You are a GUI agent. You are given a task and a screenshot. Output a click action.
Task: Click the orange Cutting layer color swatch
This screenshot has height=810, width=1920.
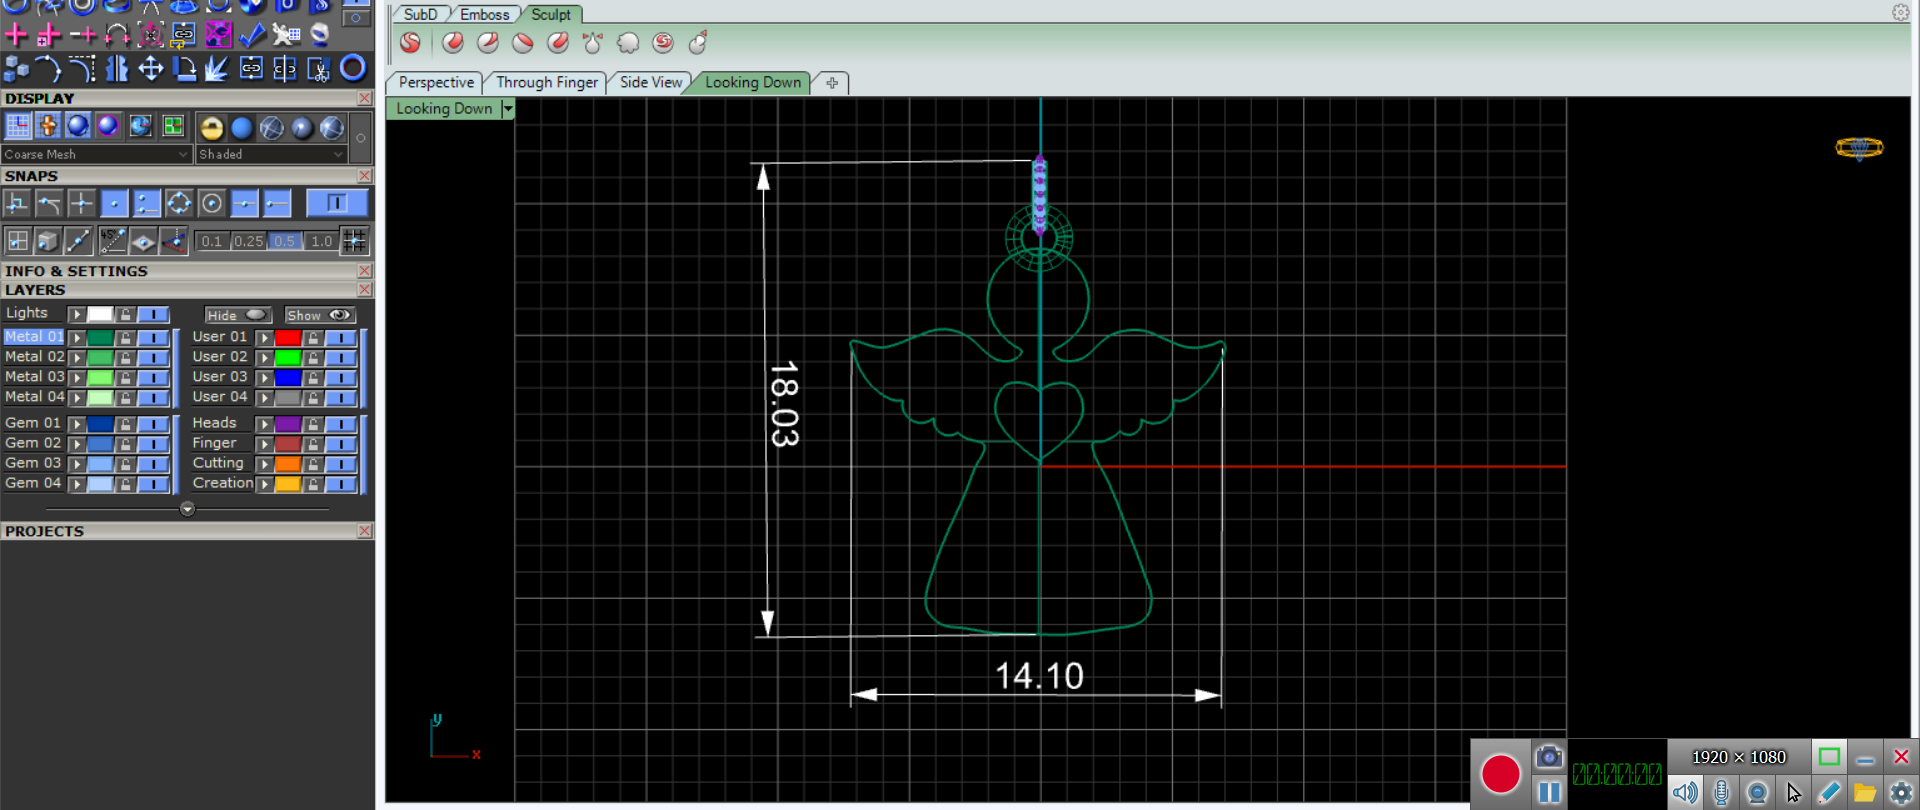pos(288,464)
